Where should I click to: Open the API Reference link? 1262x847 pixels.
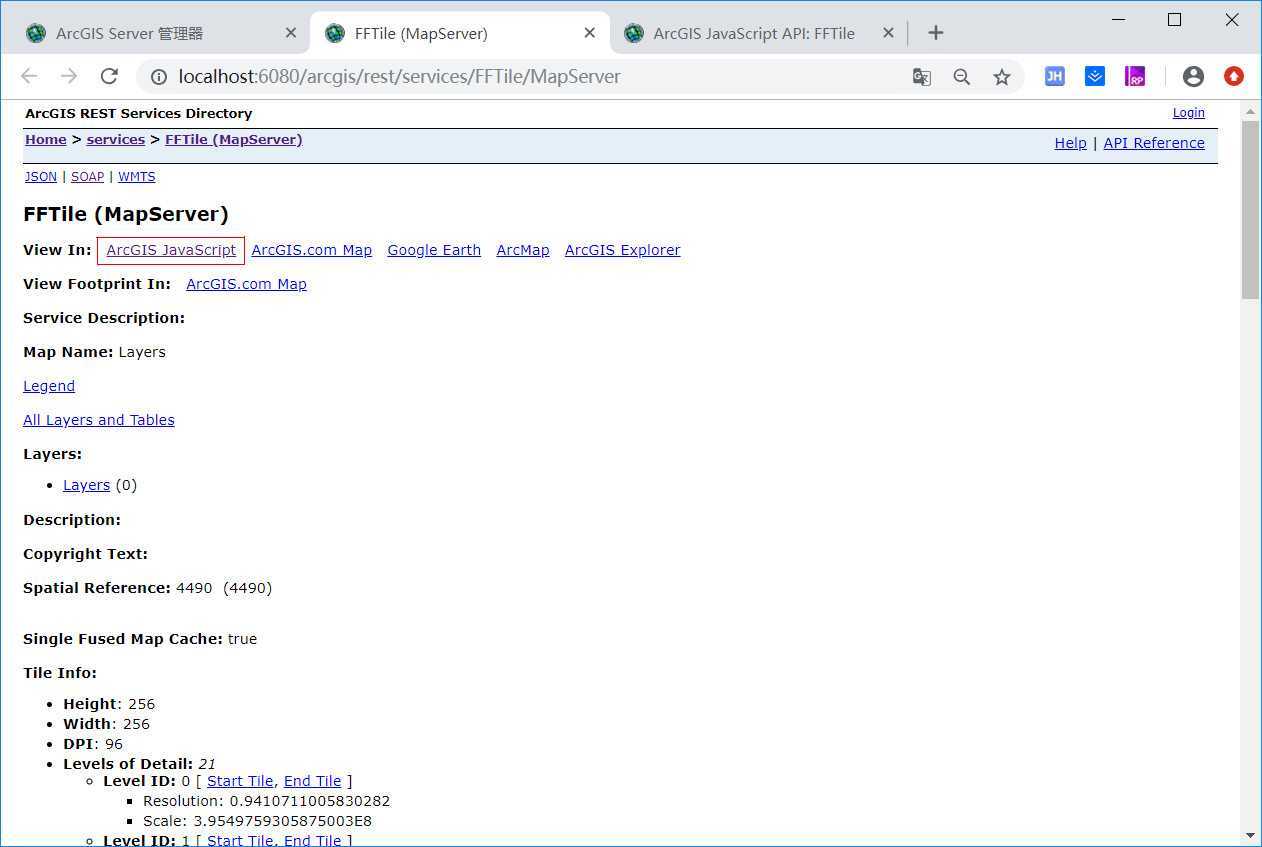pyautogui.click(x=1154, y=143)
